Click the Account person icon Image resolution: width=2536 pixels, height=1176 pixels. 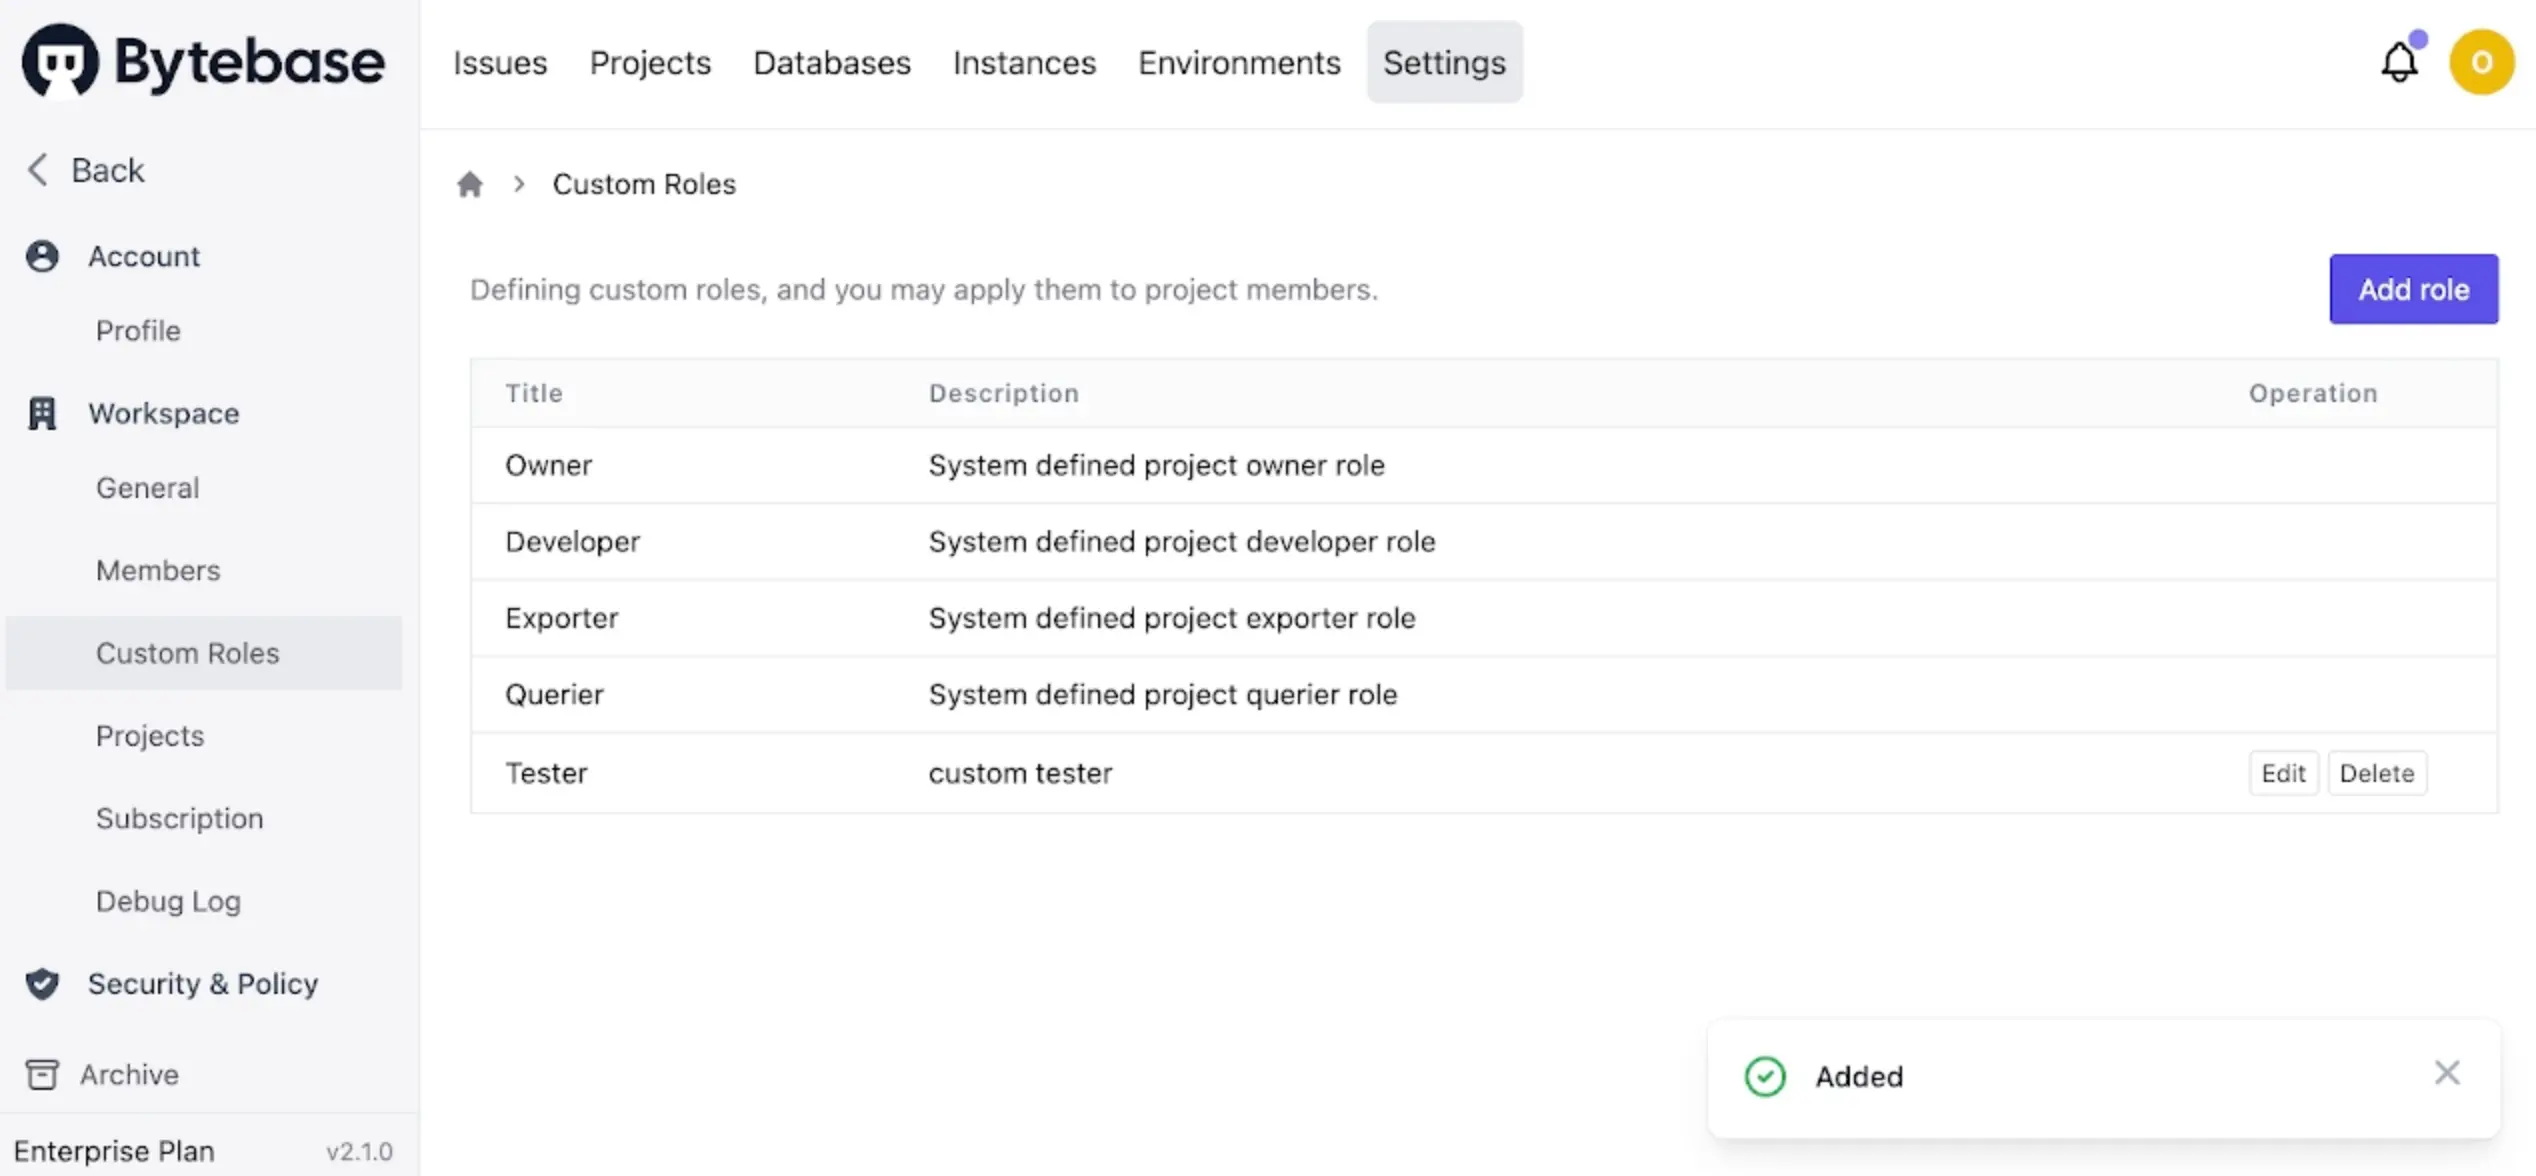click(x=42, y=256)
